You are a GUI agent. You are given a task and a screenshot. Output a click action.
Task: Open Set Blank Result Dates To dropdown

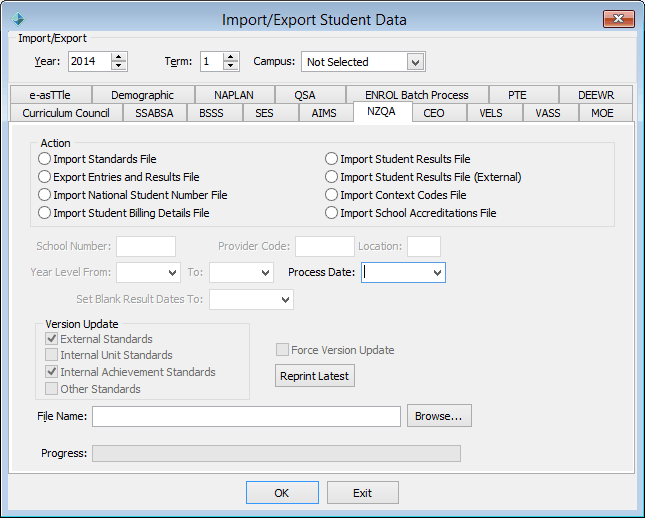click(x=251, y=300)
